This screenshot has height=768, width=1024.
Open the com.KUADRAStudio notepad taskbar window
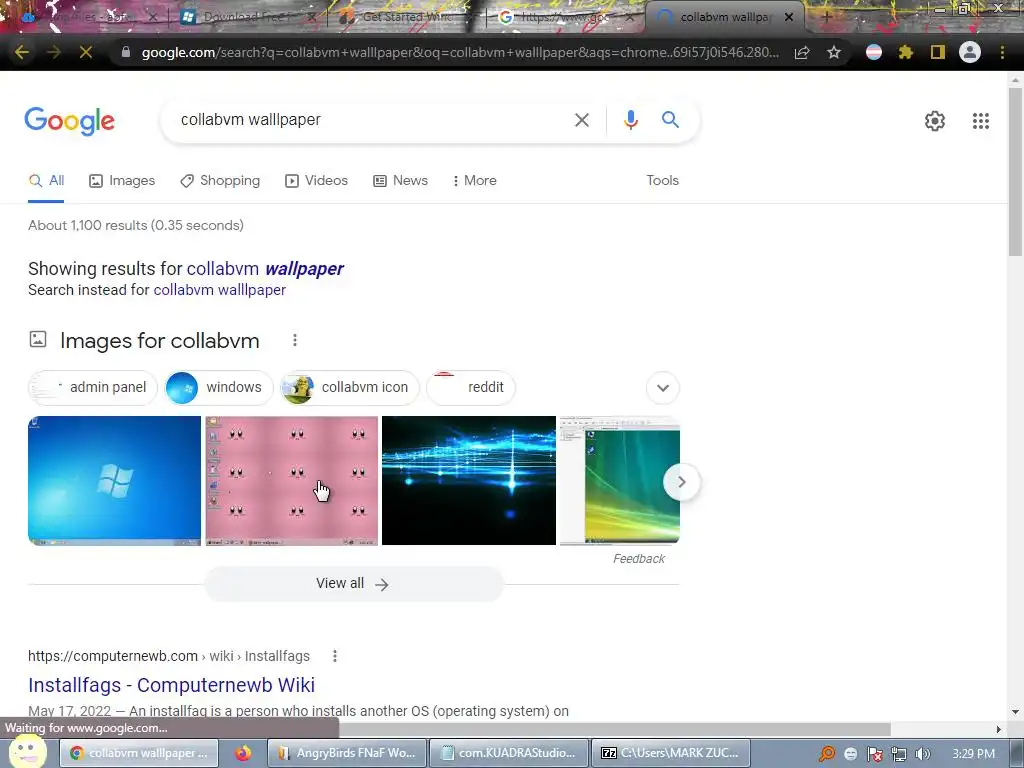point(509,753)
